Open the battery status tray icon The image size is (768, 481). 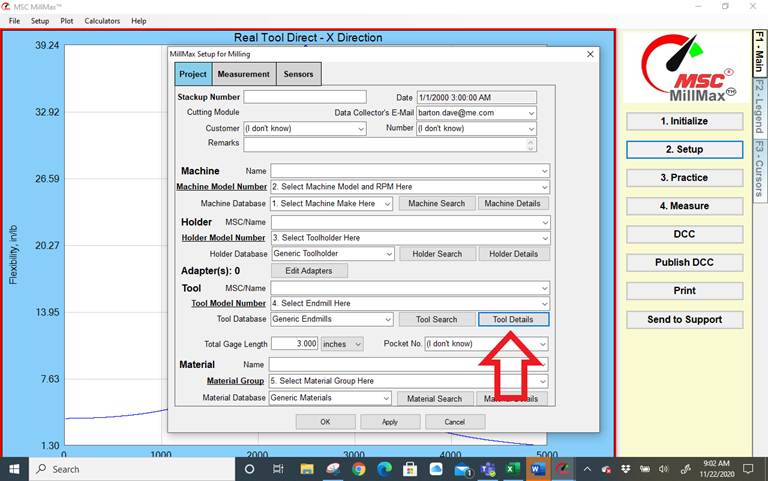[x=645, y=469]
